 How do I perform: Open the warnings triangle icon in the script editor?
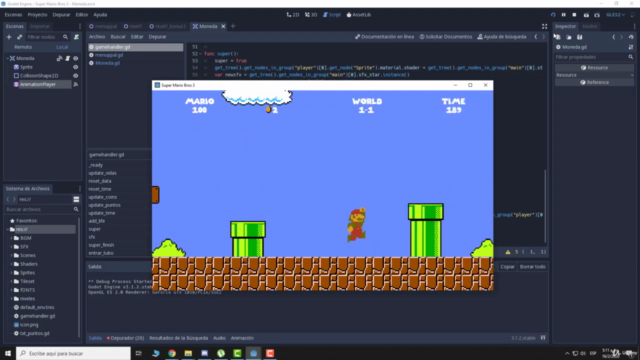pyautogui.click(x=508, y=252)
